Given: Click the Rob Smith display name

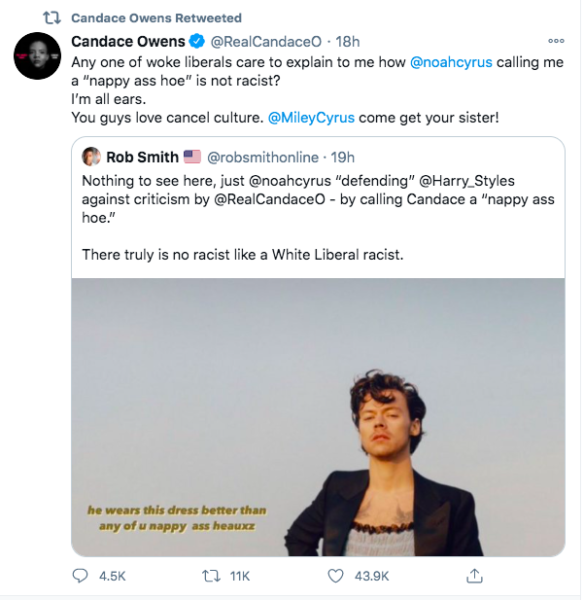Looking at the screenshot, I should point(142,157).
